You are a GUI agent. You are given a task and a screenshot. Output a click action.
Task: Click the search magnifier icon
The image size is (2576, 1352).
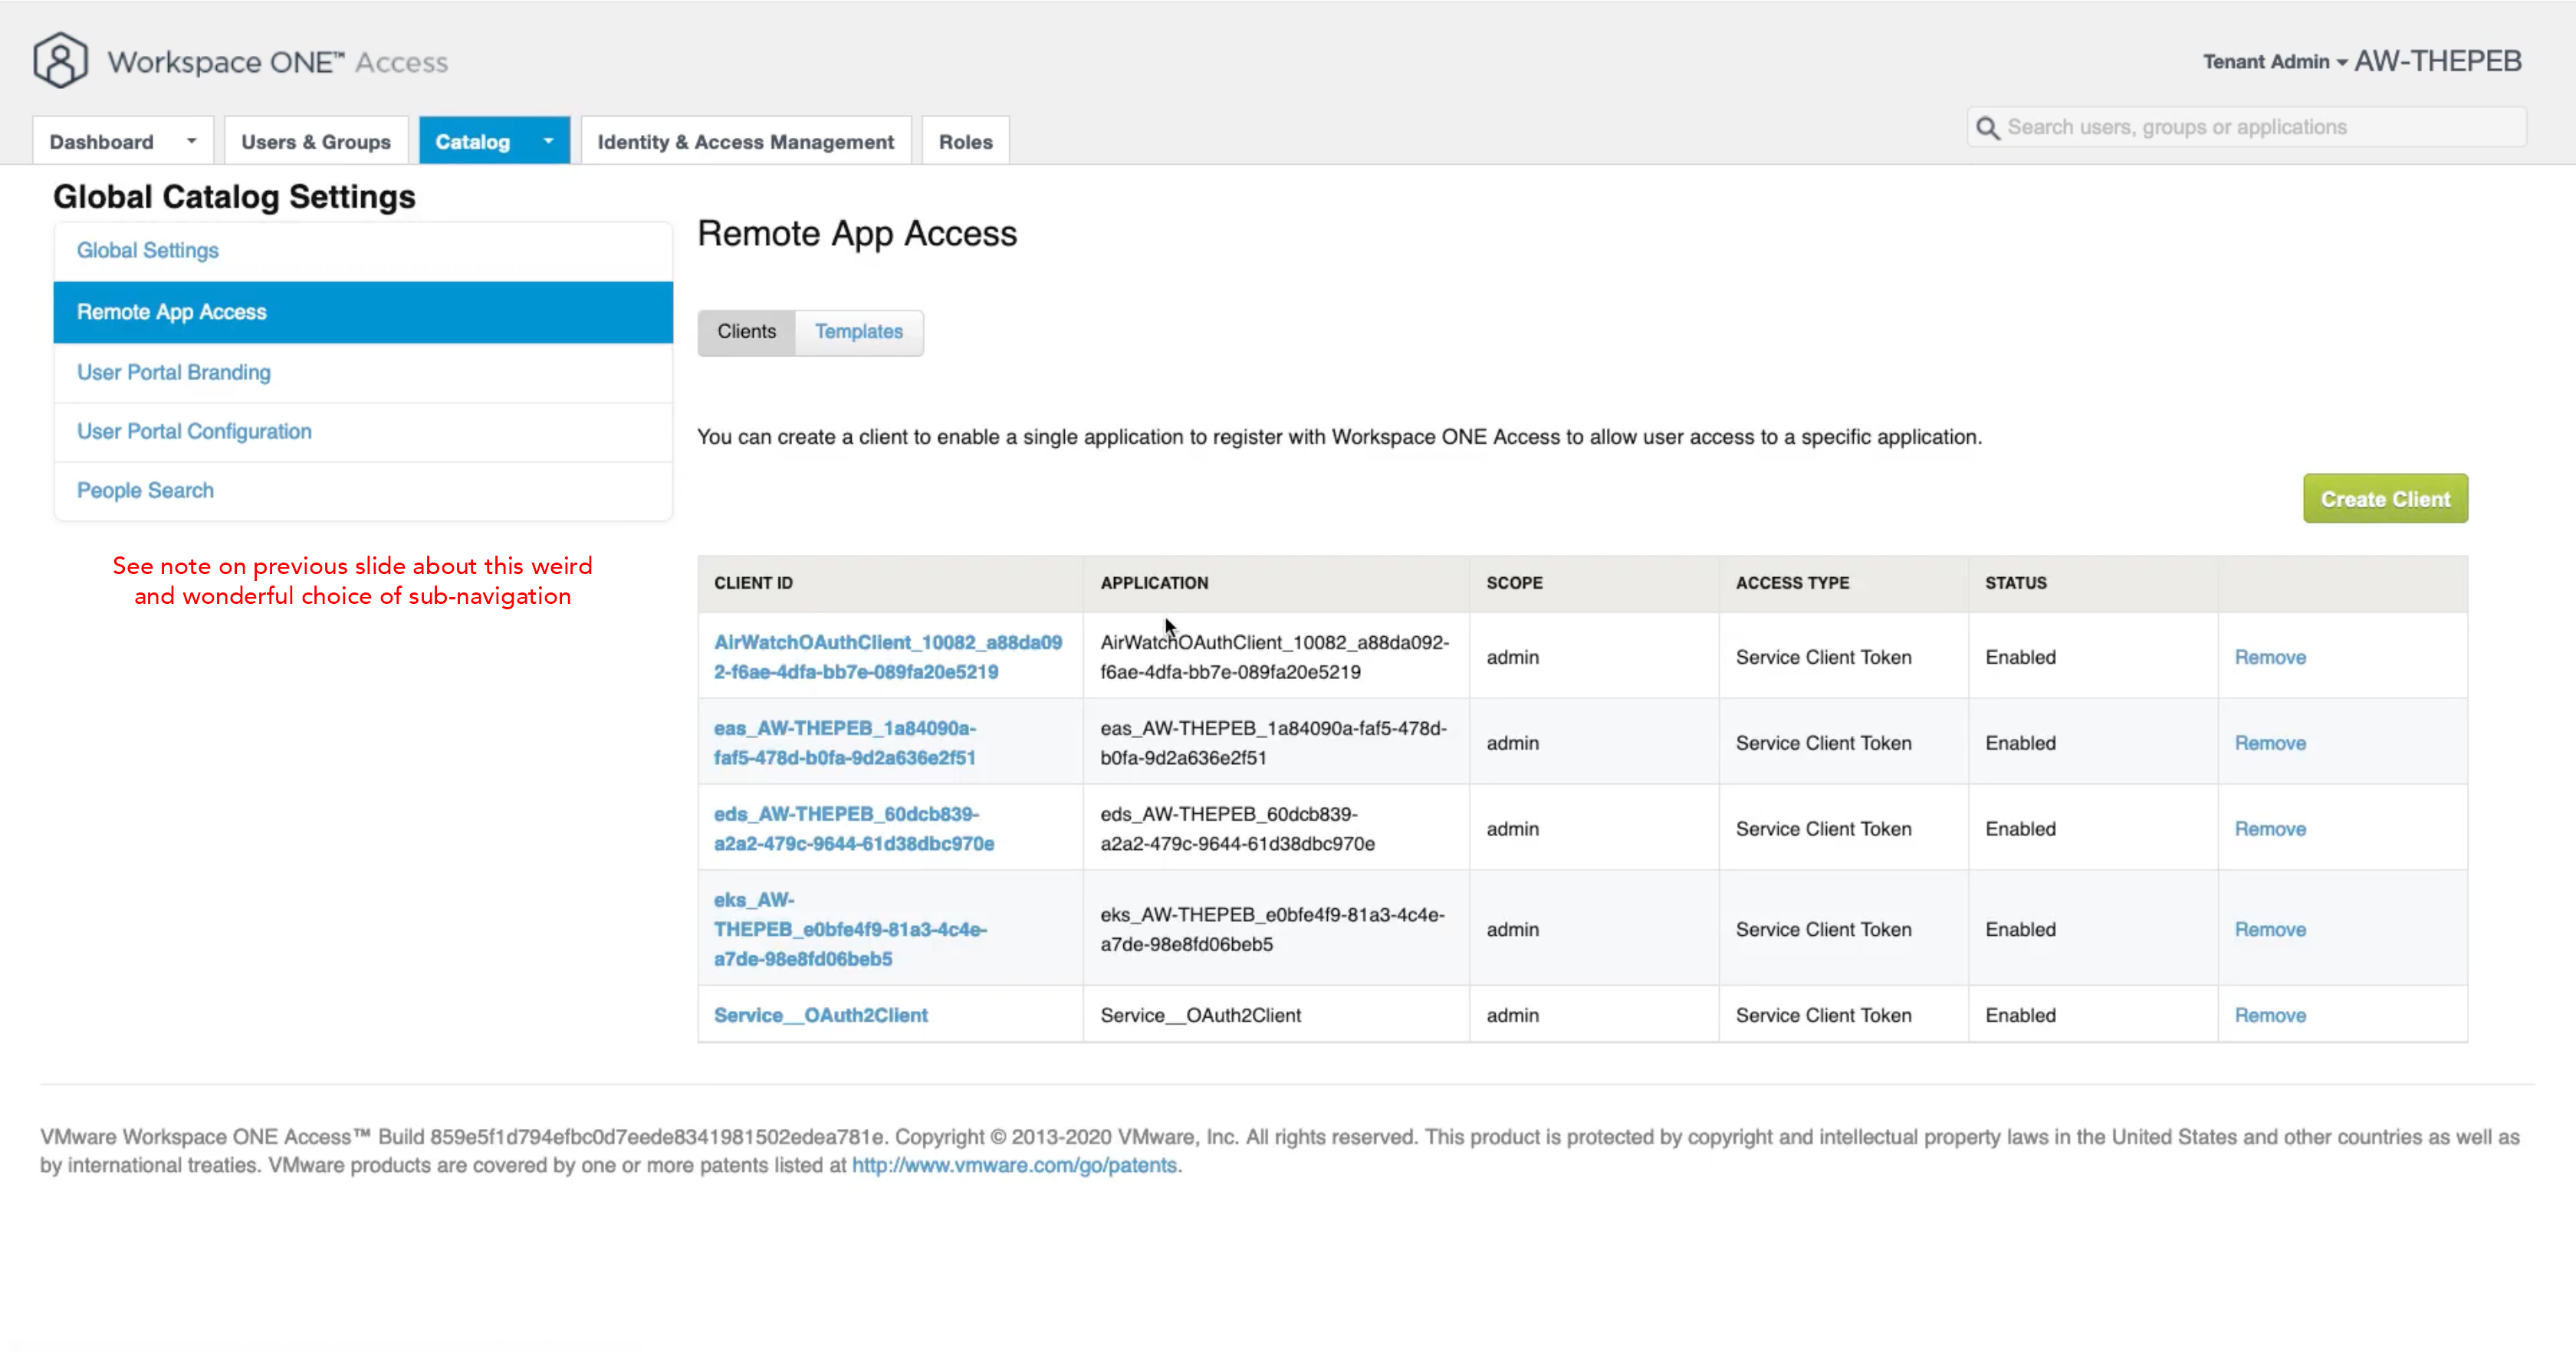[x=1988, y=128]
